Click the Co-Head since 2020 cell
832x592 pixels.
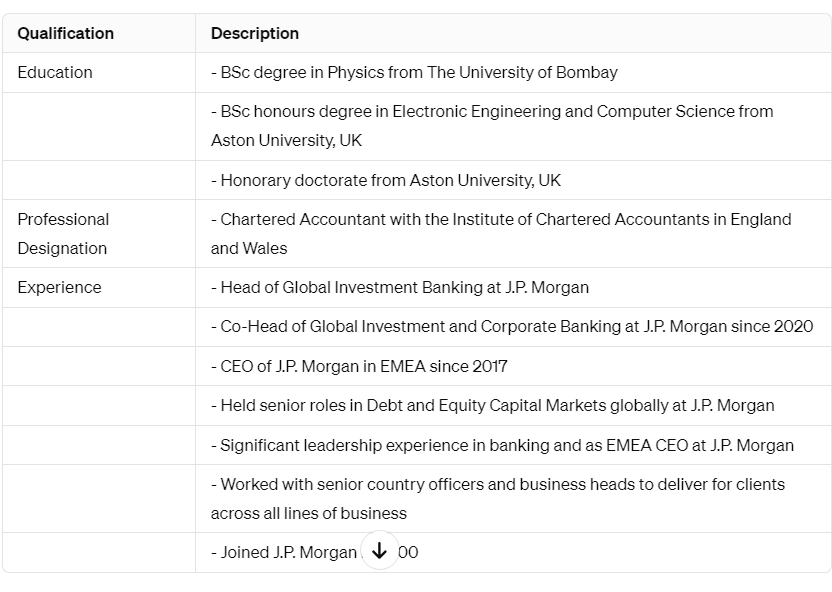(512, 326)
